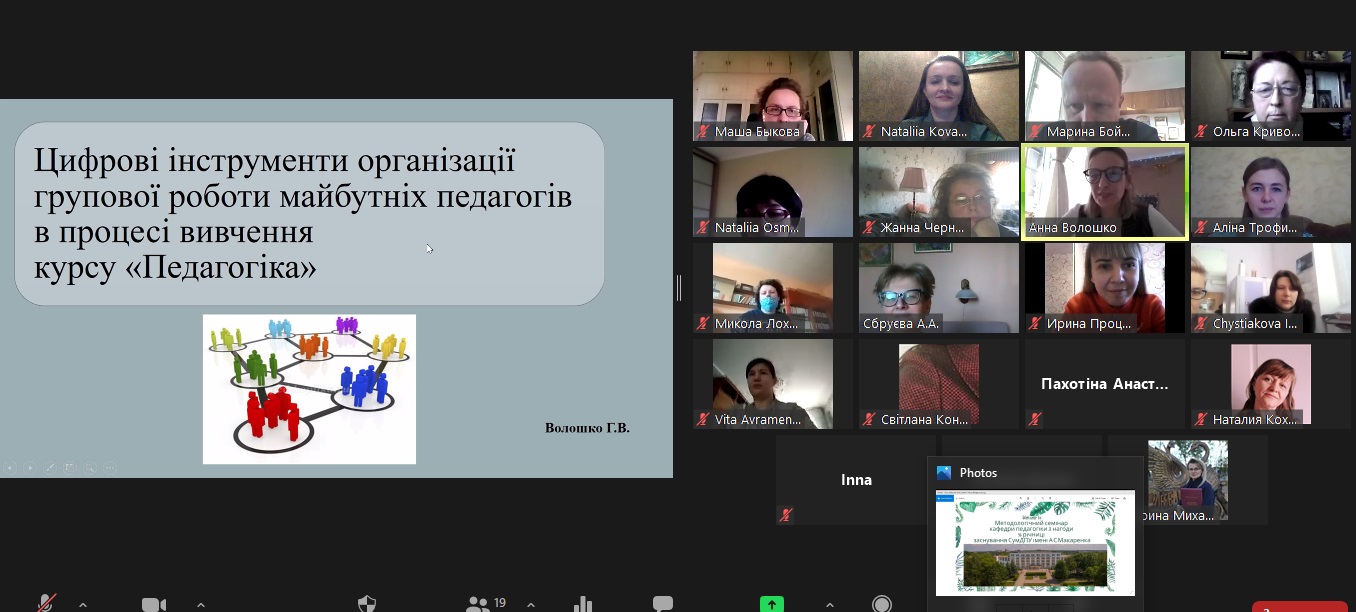The height and width of the screenshot is (612, 1356).
Task: Select Inna participant tile
Action: click(856, 480)
